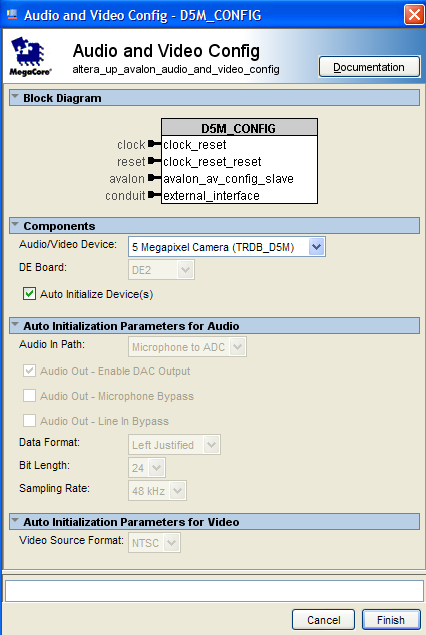Click the clock connector marker

click(154, 144)
